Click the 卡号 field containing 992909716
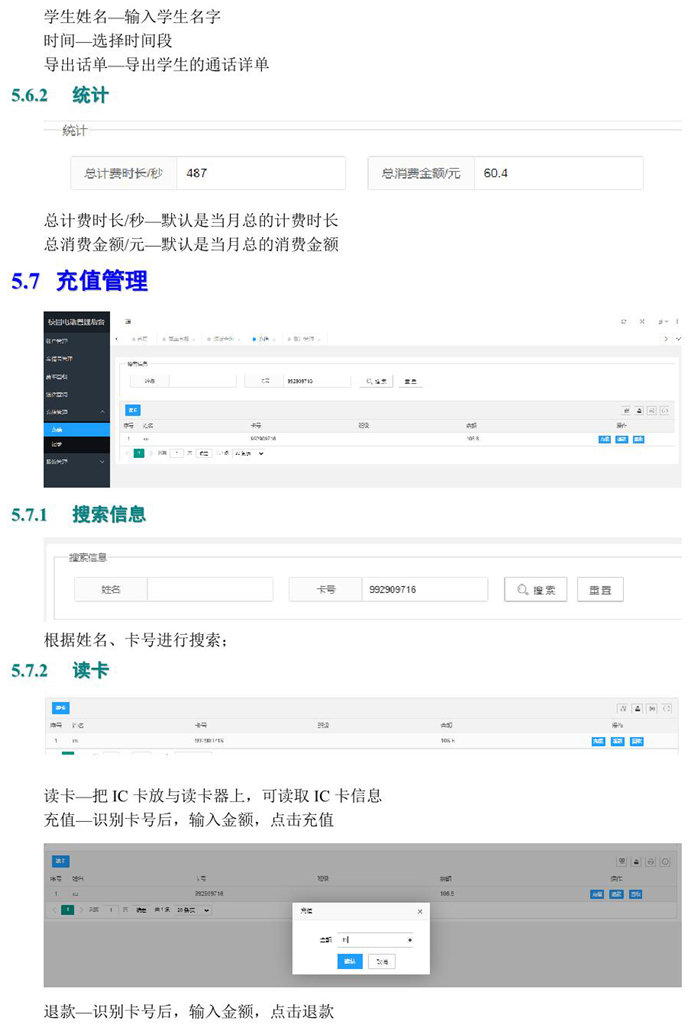The width and height of the screenshot is (700, 1030). click(423, 590)
